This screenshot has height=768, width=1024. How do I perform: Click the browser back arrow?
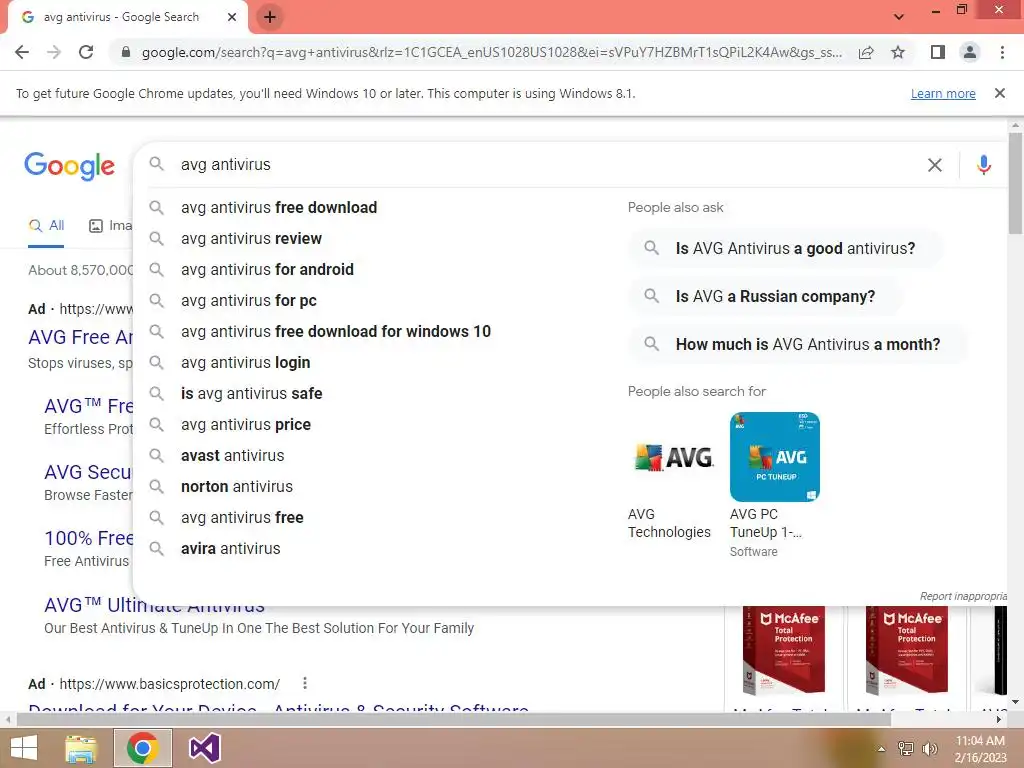tap(22, 52)
